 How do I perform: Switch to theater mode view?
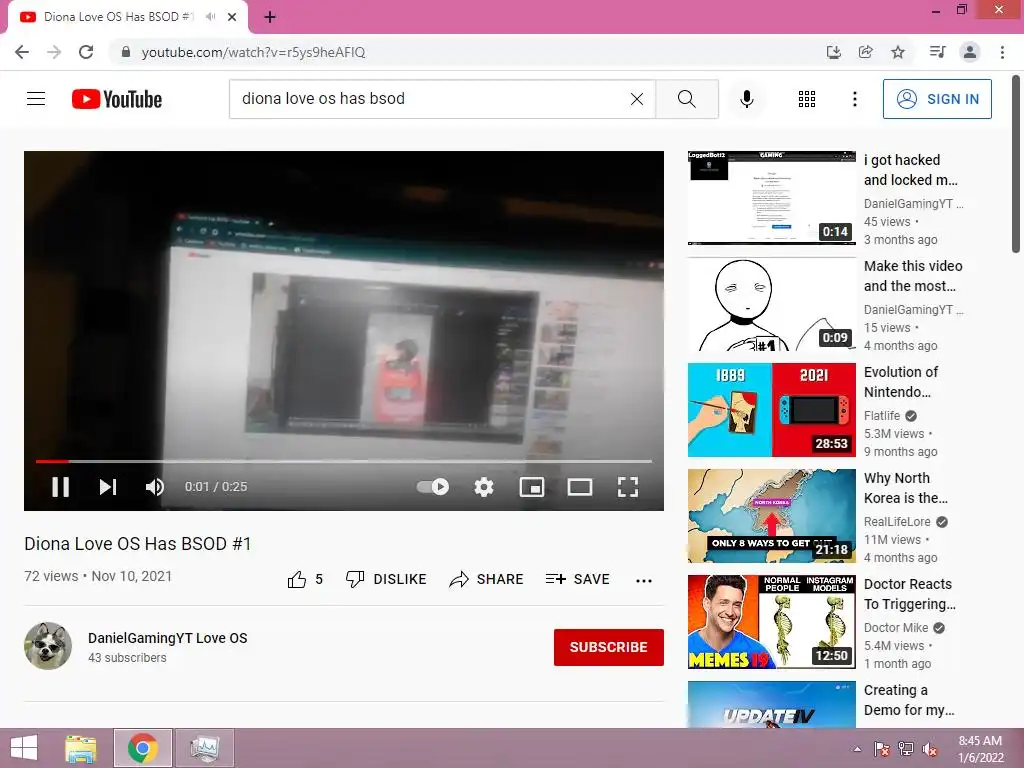point(580,487)
